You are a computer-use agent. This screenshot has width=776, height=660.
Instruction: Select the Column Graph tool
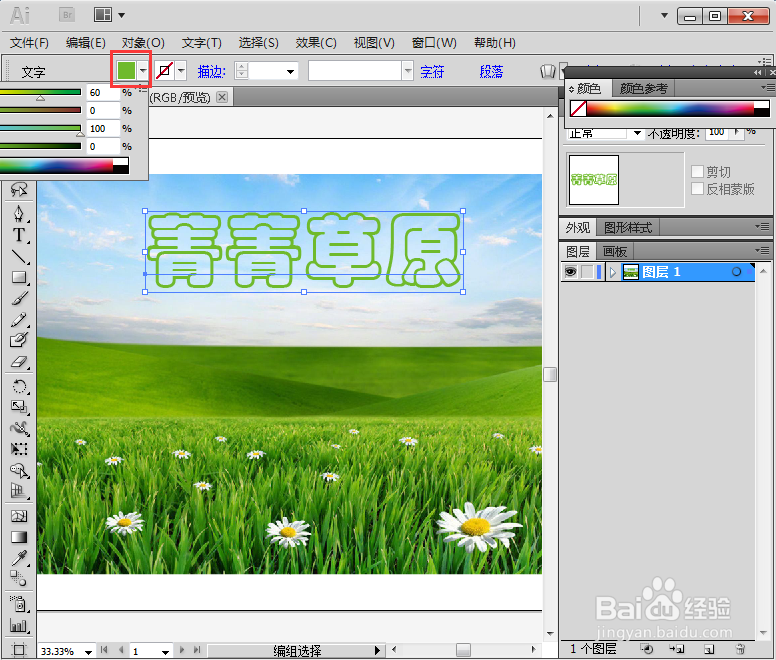[x=19, y=626]
